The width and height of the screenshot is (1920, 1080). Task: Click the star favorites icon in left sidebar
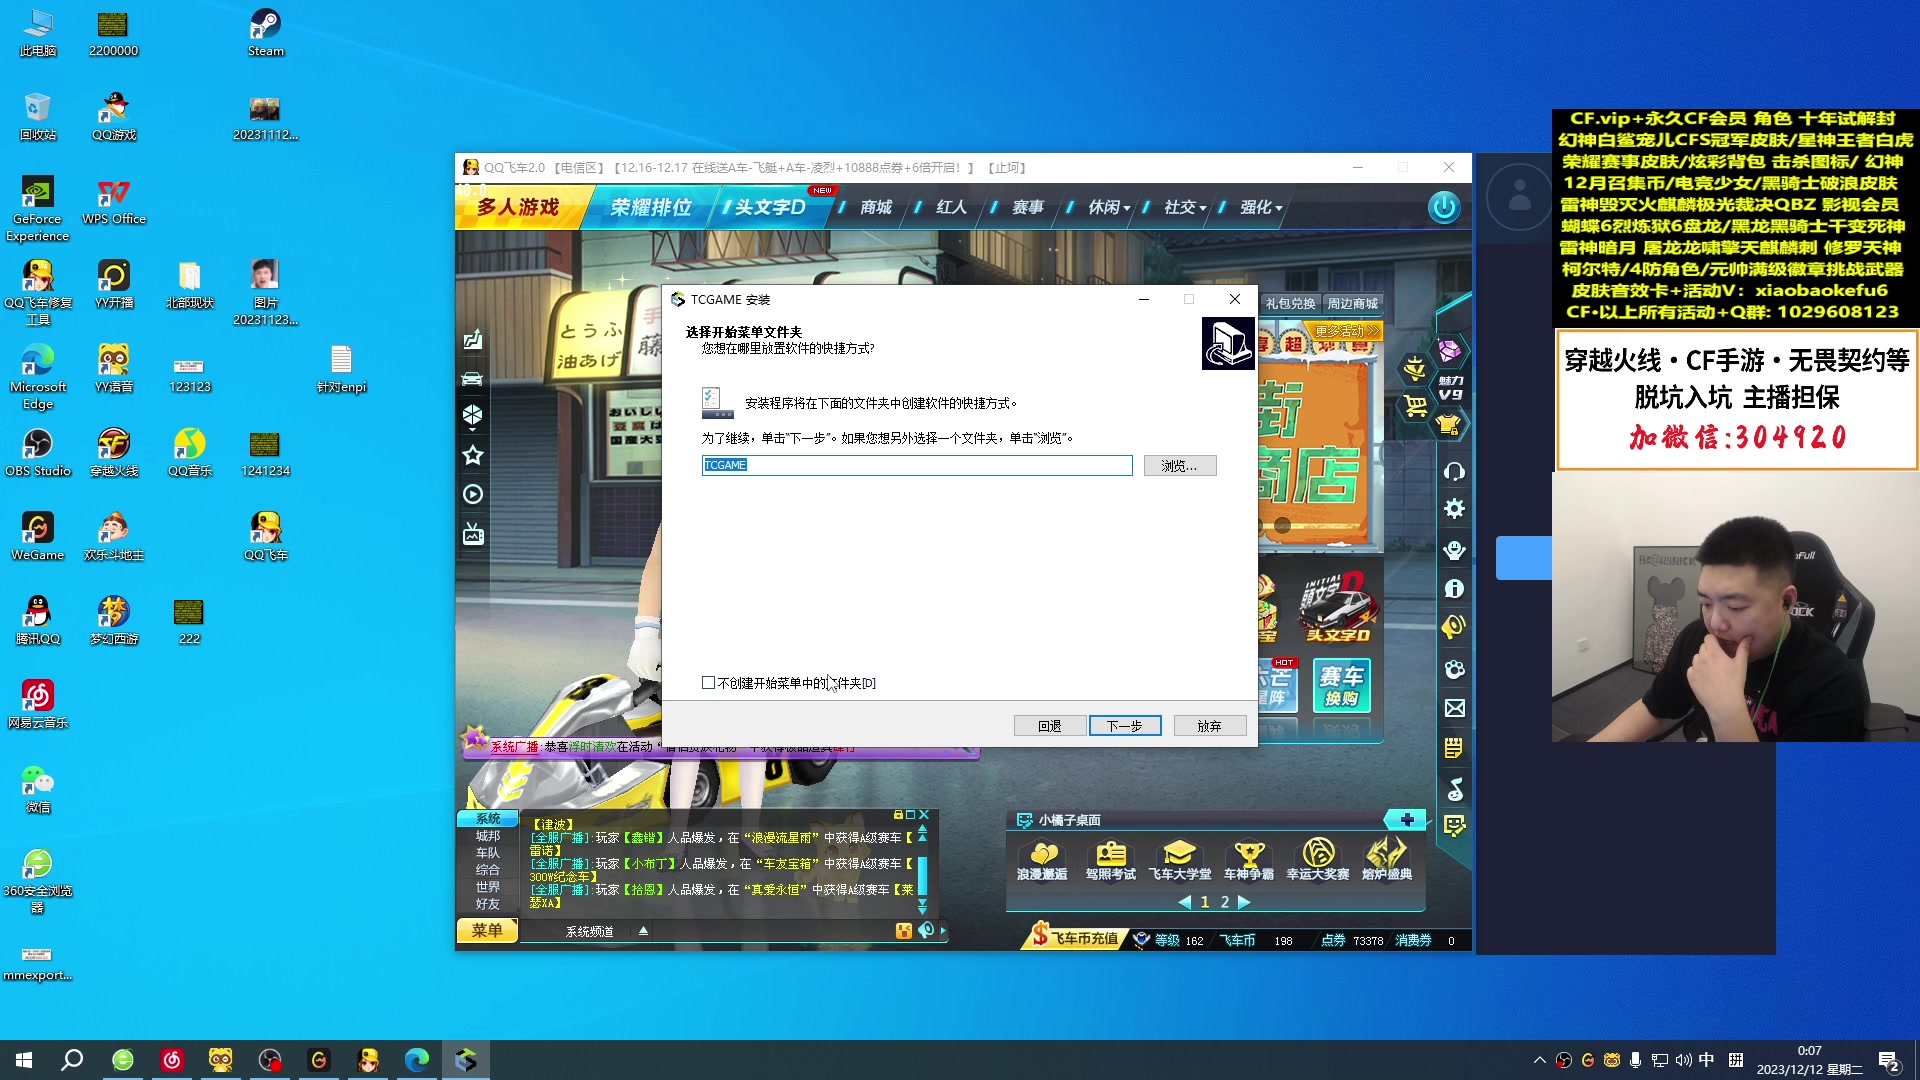(473, 455)
